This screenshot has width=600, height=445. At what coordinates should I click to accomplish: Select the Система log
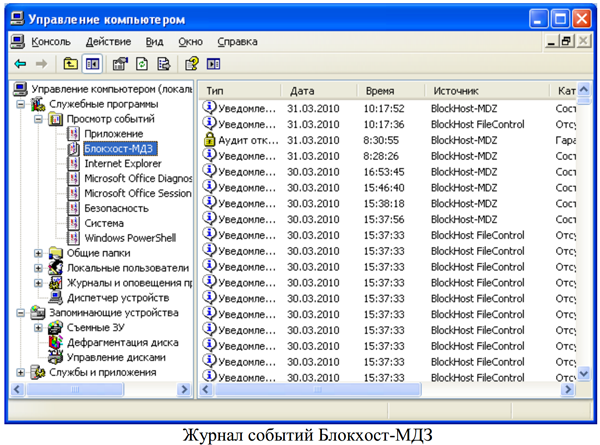pyautogui.click(x=104, y=223)
